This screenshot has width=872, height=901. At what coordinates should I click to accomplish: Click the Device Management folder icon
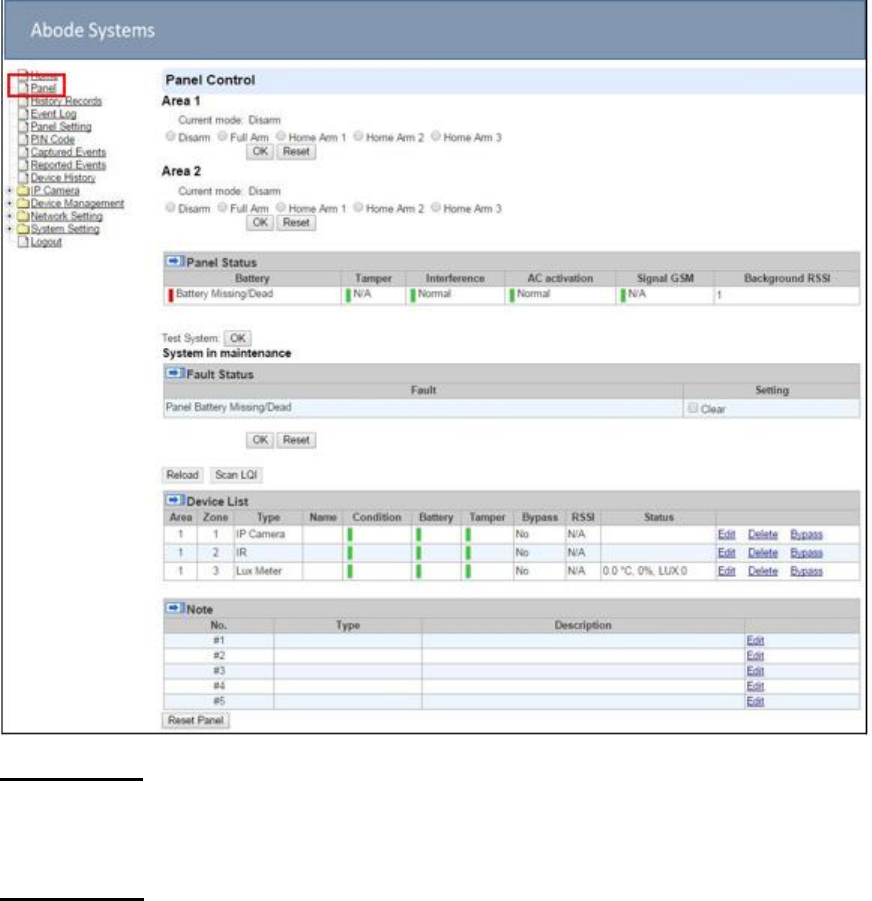pos(23,203)
